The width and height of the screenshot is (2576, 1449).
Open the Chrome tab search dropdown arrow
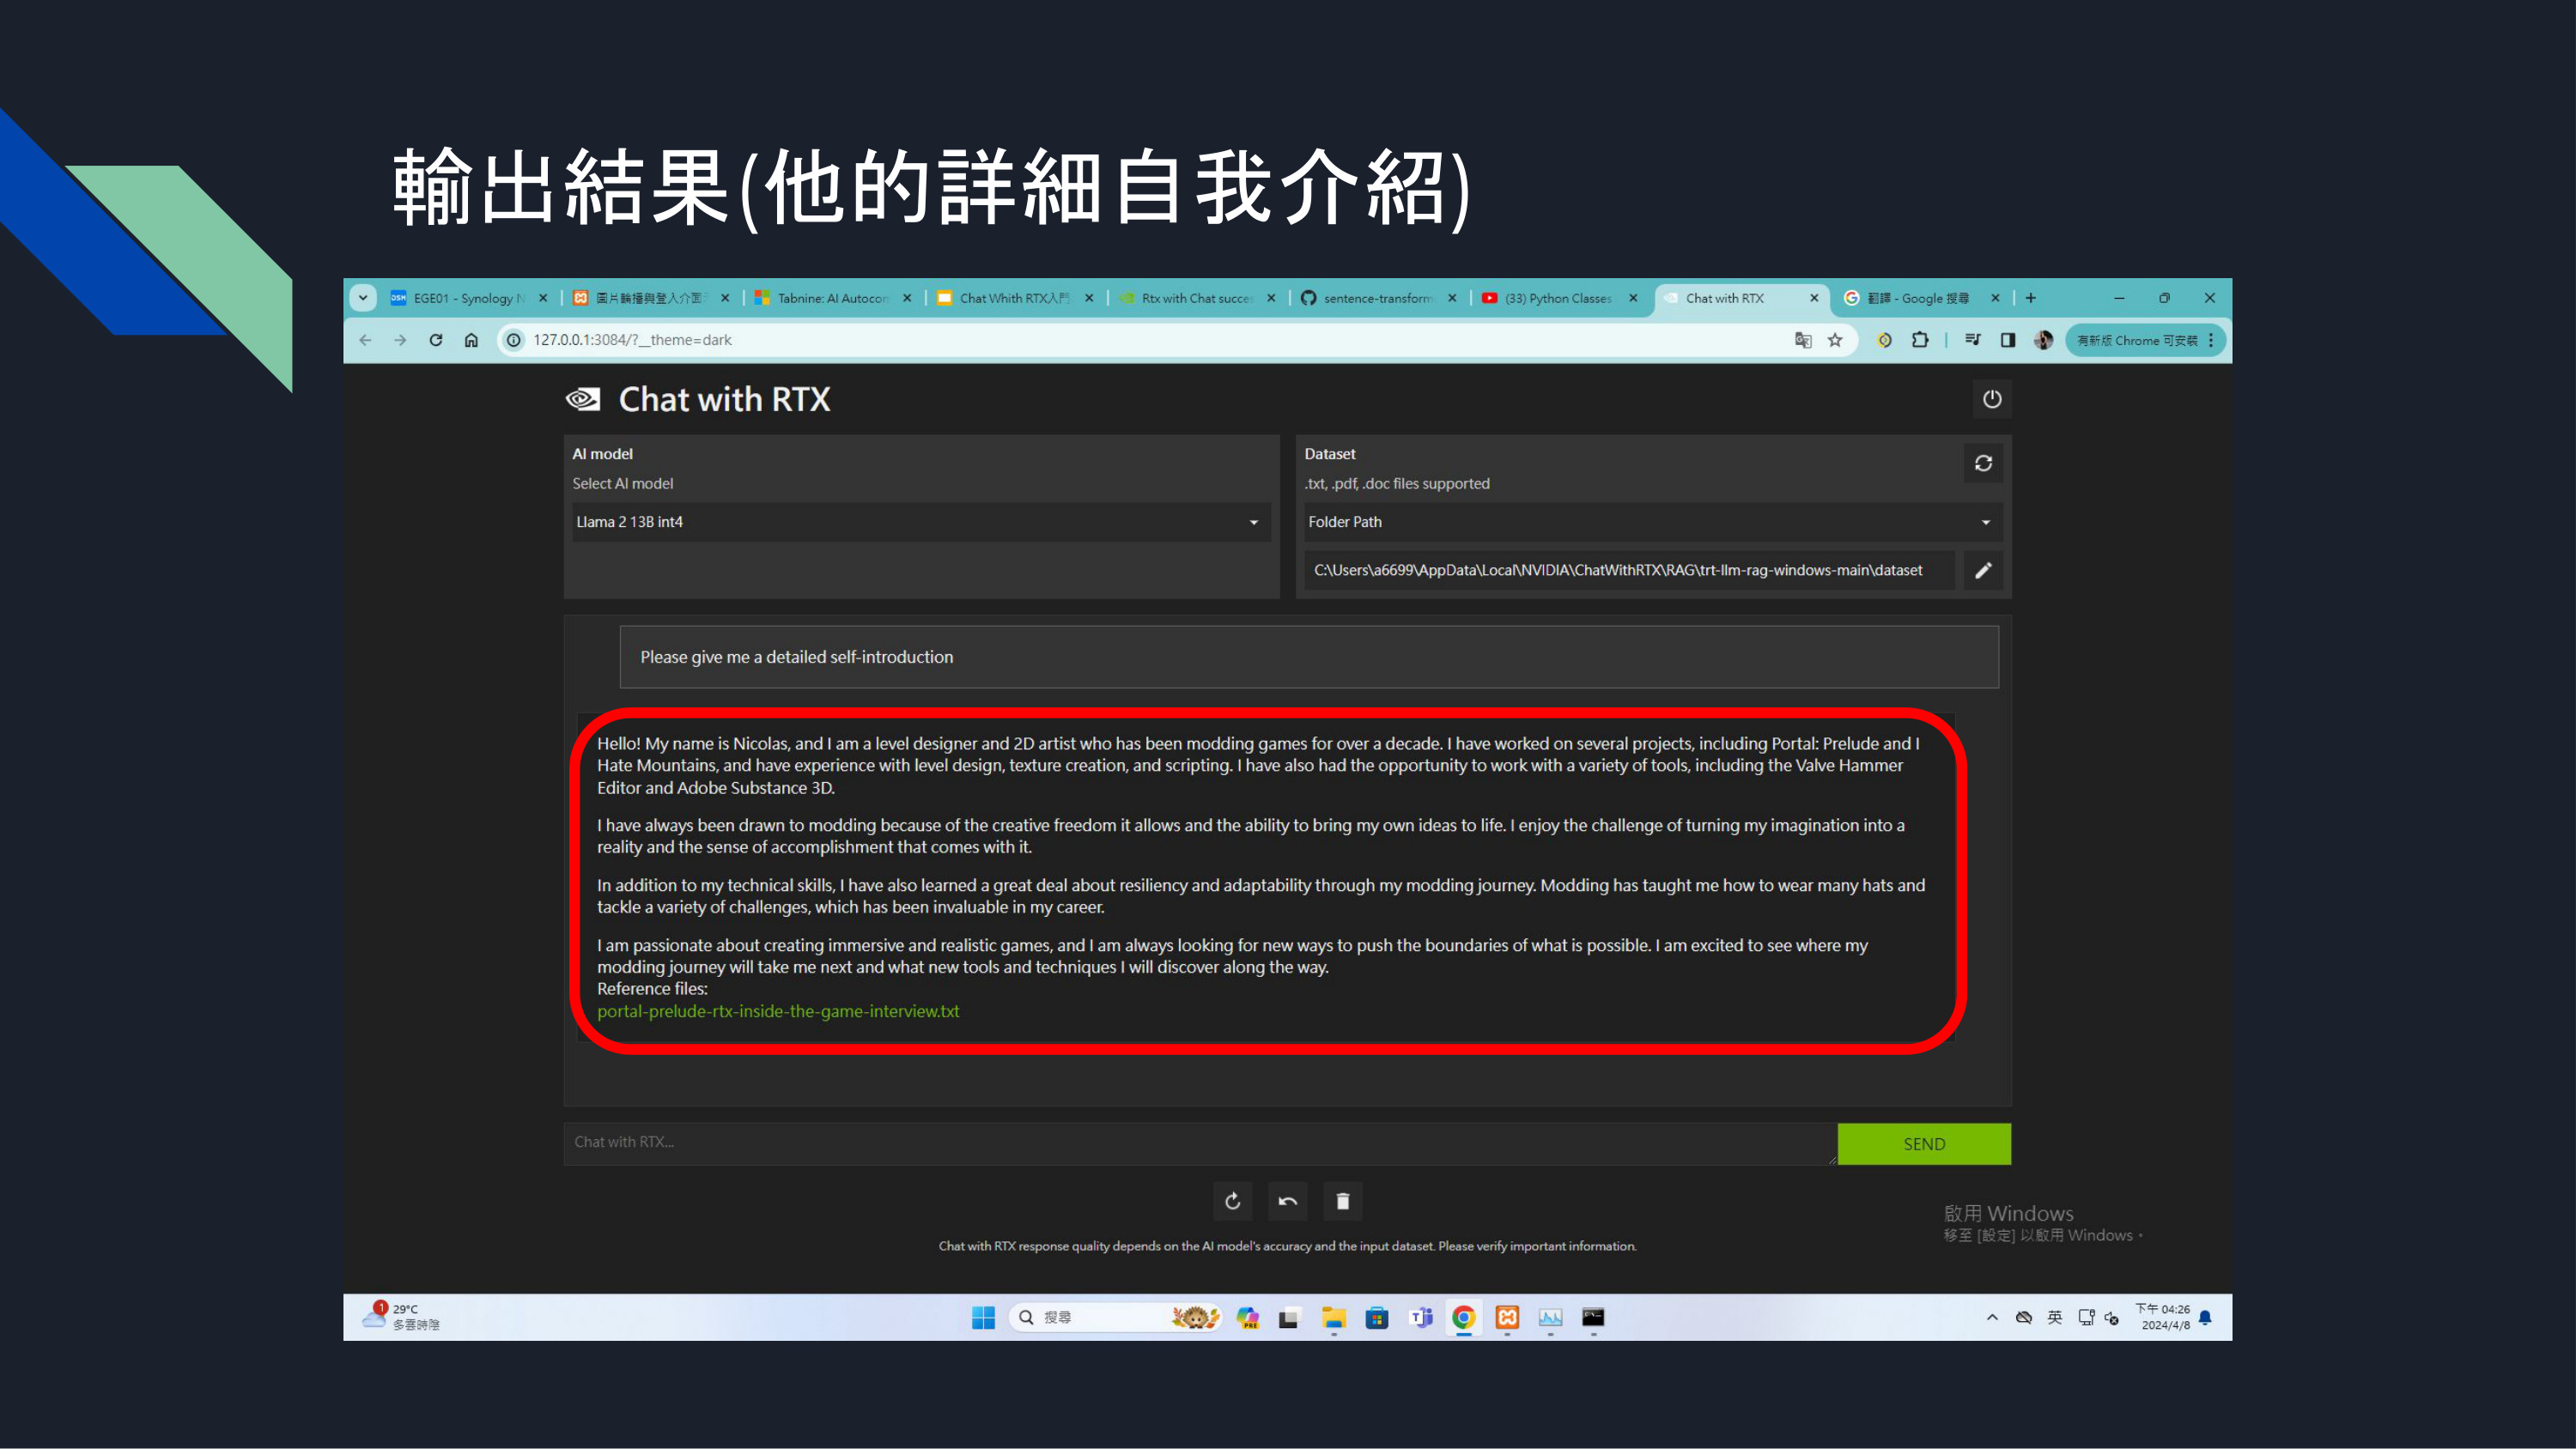363,298
